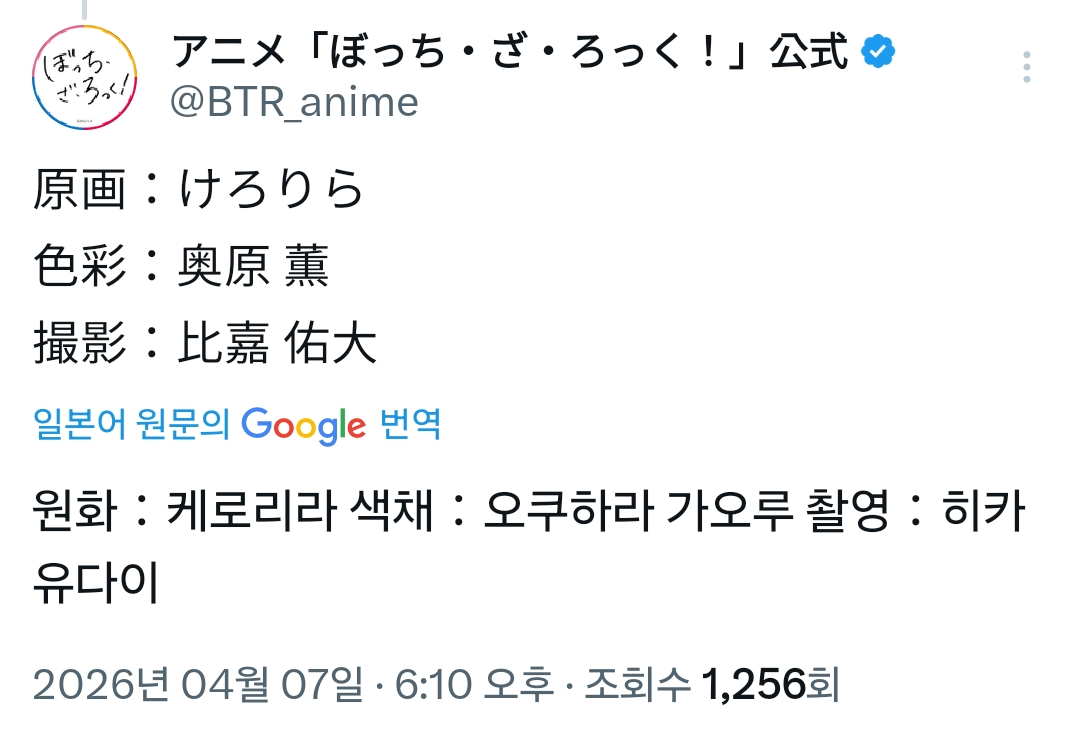Open the three-dot more options menu
1080x737 pixels.
coord(1026,68)
